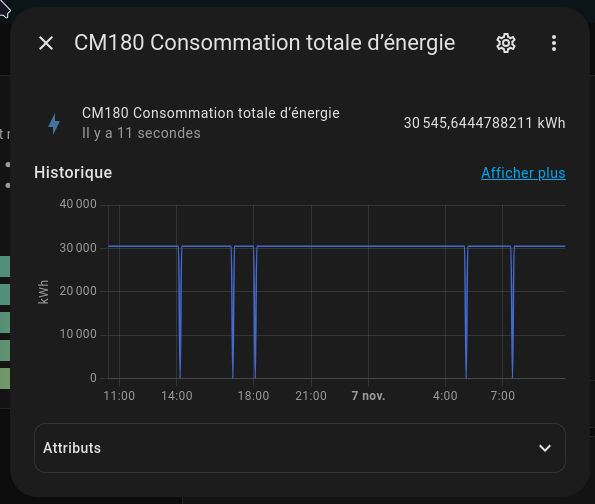Click the top green bar behind the dialog
Screen dimensions: 595x504
click(5, 266)
